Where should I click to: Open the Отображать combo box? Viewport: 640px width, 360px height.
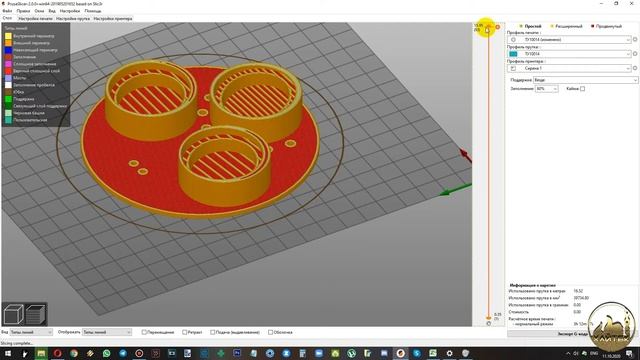pyautogui.click(x=107, y=332)
